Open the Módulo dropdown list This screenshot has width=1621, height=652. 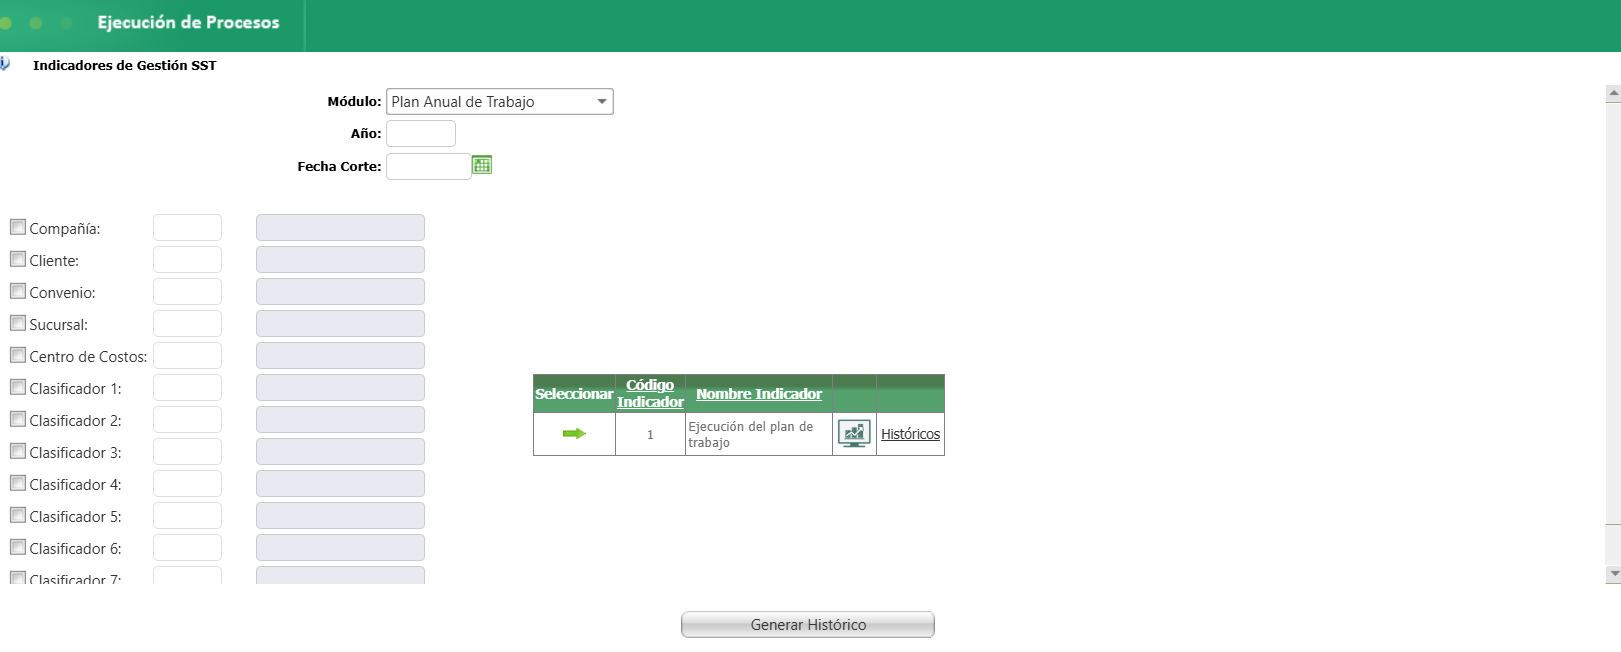tap(500, 102)
